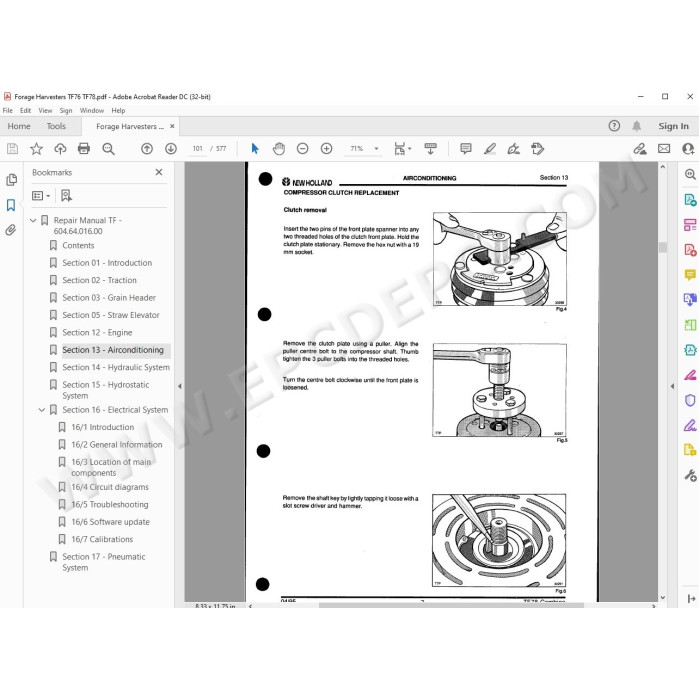The image size is (700, 700).
Task: Open the View menu
Action: [x=45, y=110]
